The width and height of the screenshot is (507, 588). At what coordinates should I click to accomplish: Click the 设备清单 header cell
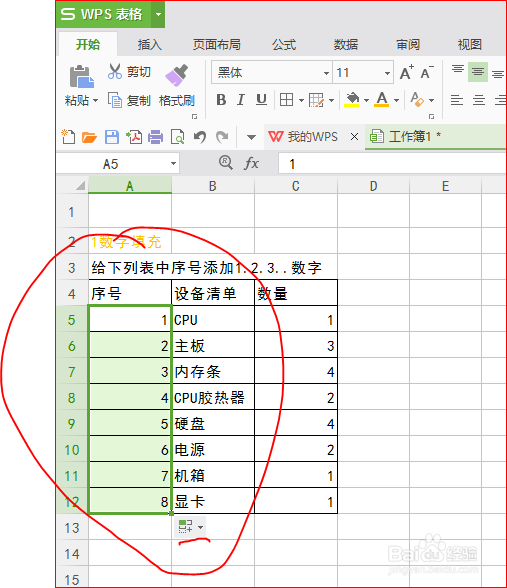tap(213, 293)
